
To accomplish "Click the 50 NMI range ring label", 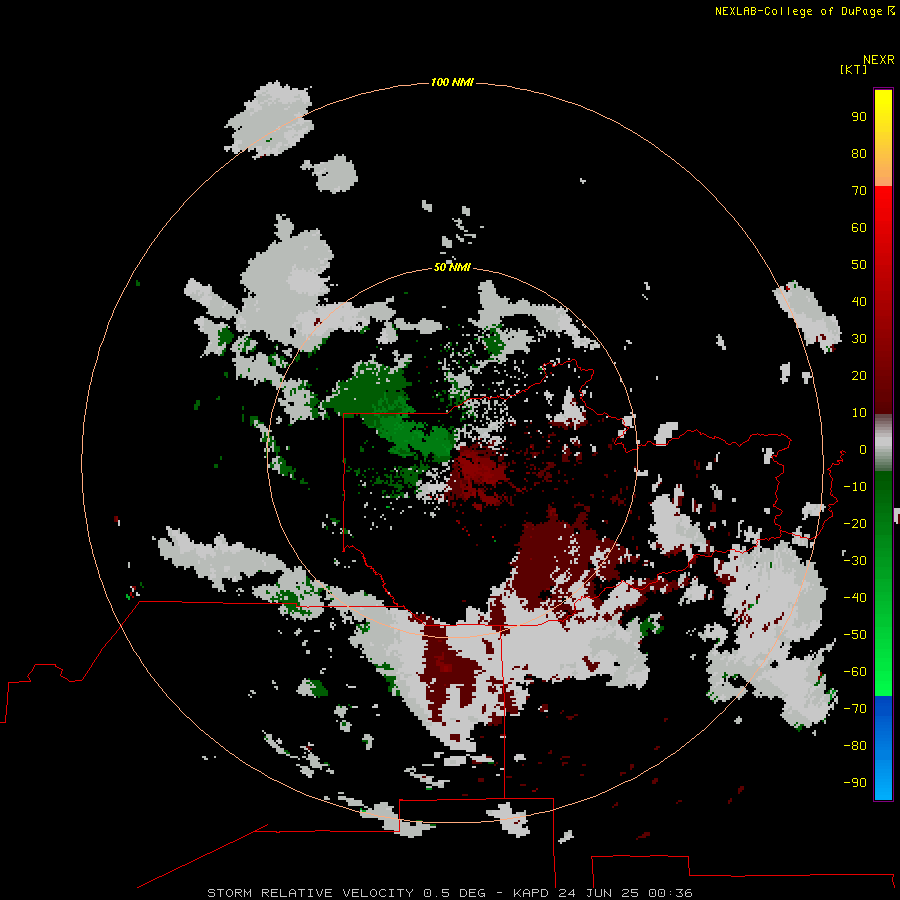I will click(452, 267).
